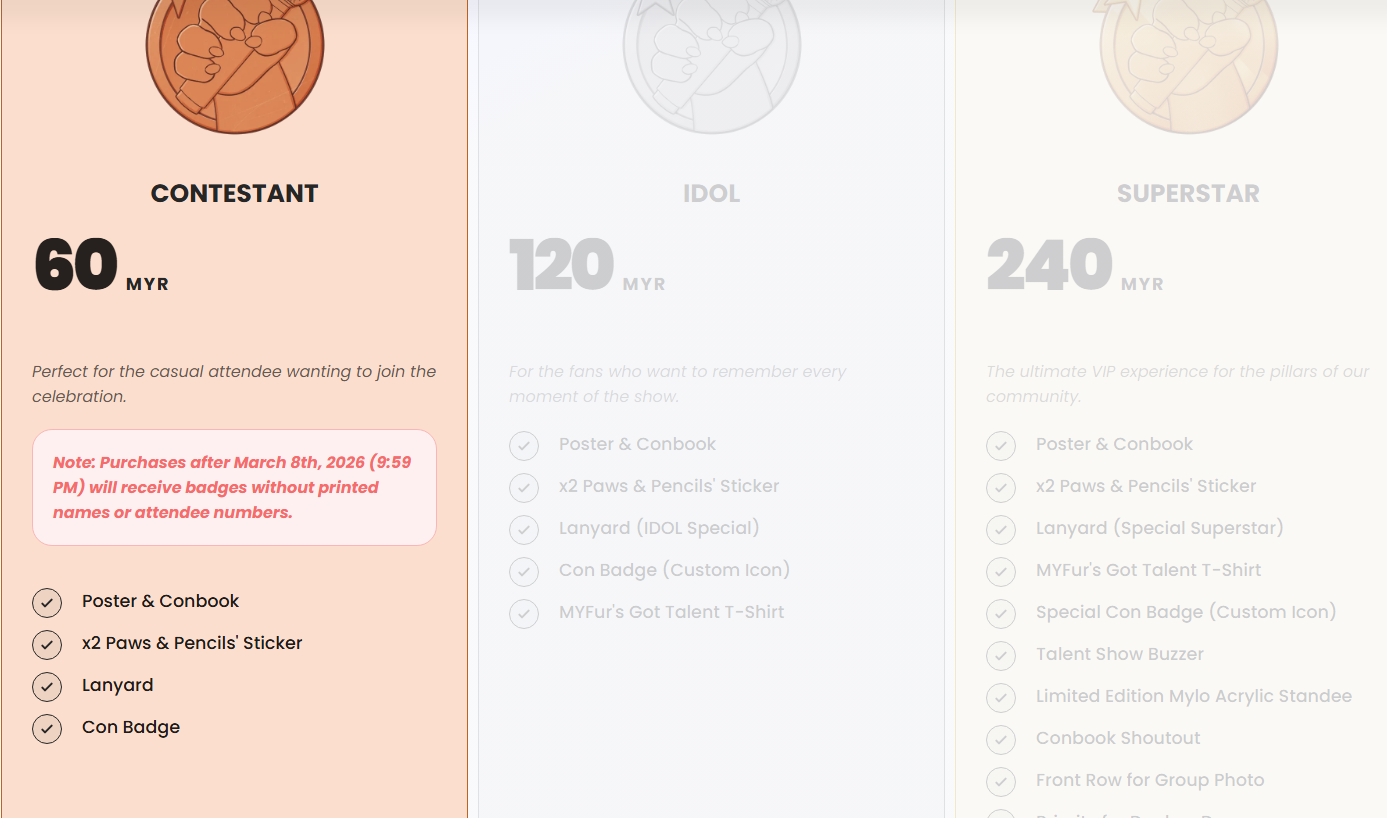
Task: Click checkmark icon next to Contestant Lanyard
Action: (x=47, y=686)
